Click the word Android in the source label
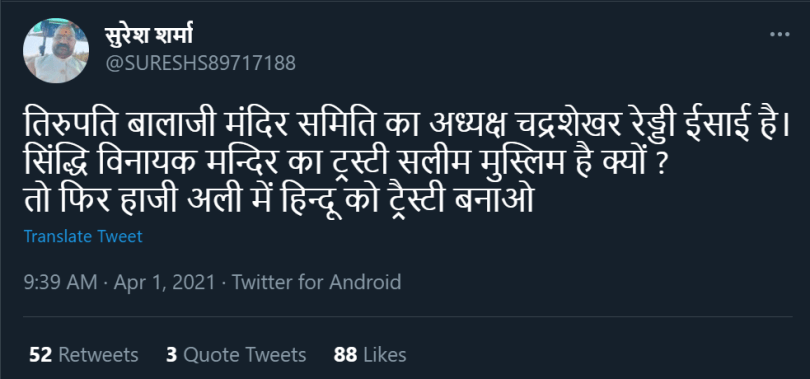 (365, 282)
